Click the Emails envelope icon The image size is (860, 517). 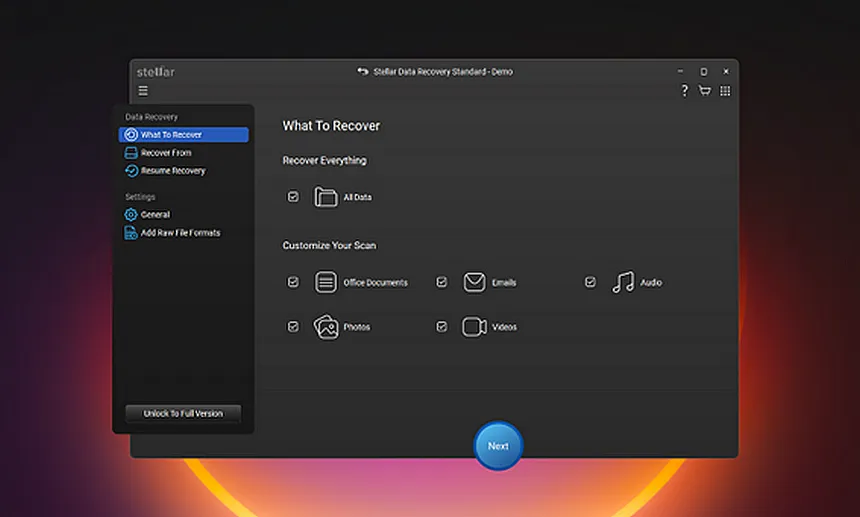click(474, 282)
